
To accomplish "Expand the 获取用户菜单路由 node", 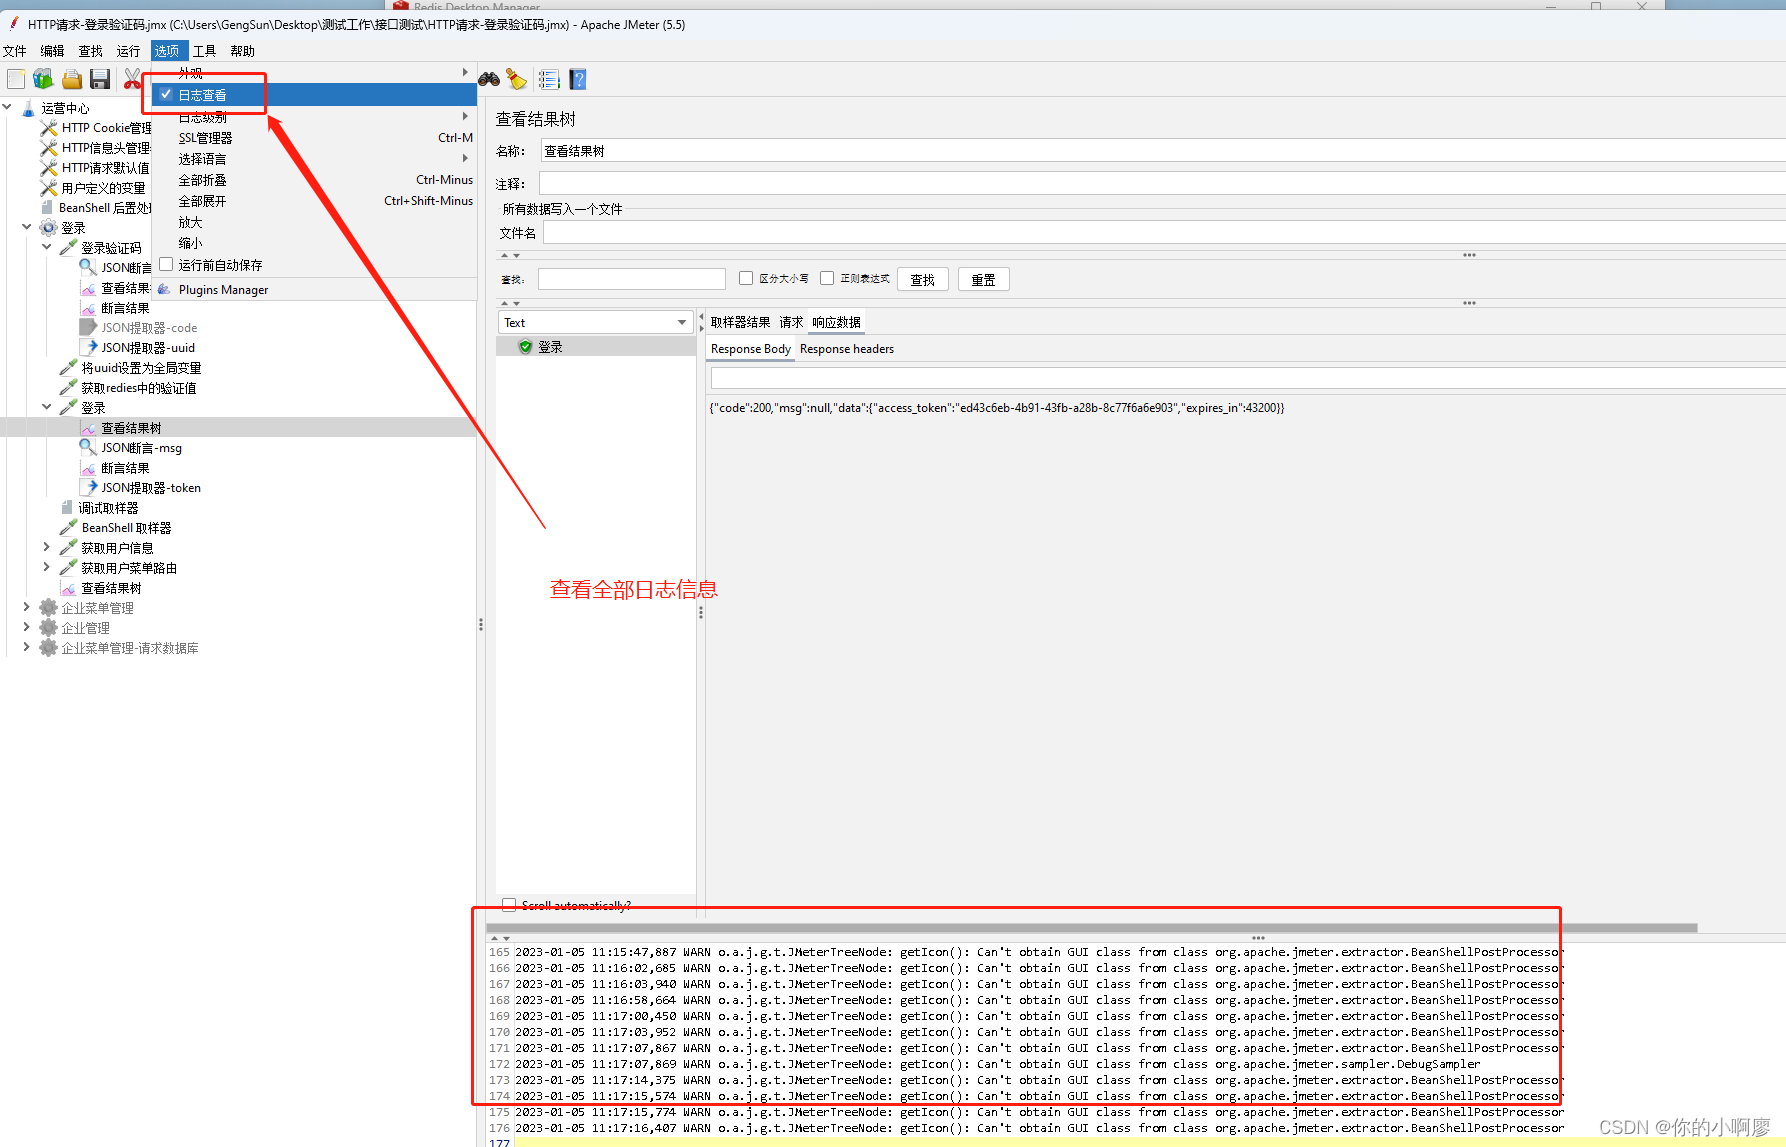I will coord(47,567).
